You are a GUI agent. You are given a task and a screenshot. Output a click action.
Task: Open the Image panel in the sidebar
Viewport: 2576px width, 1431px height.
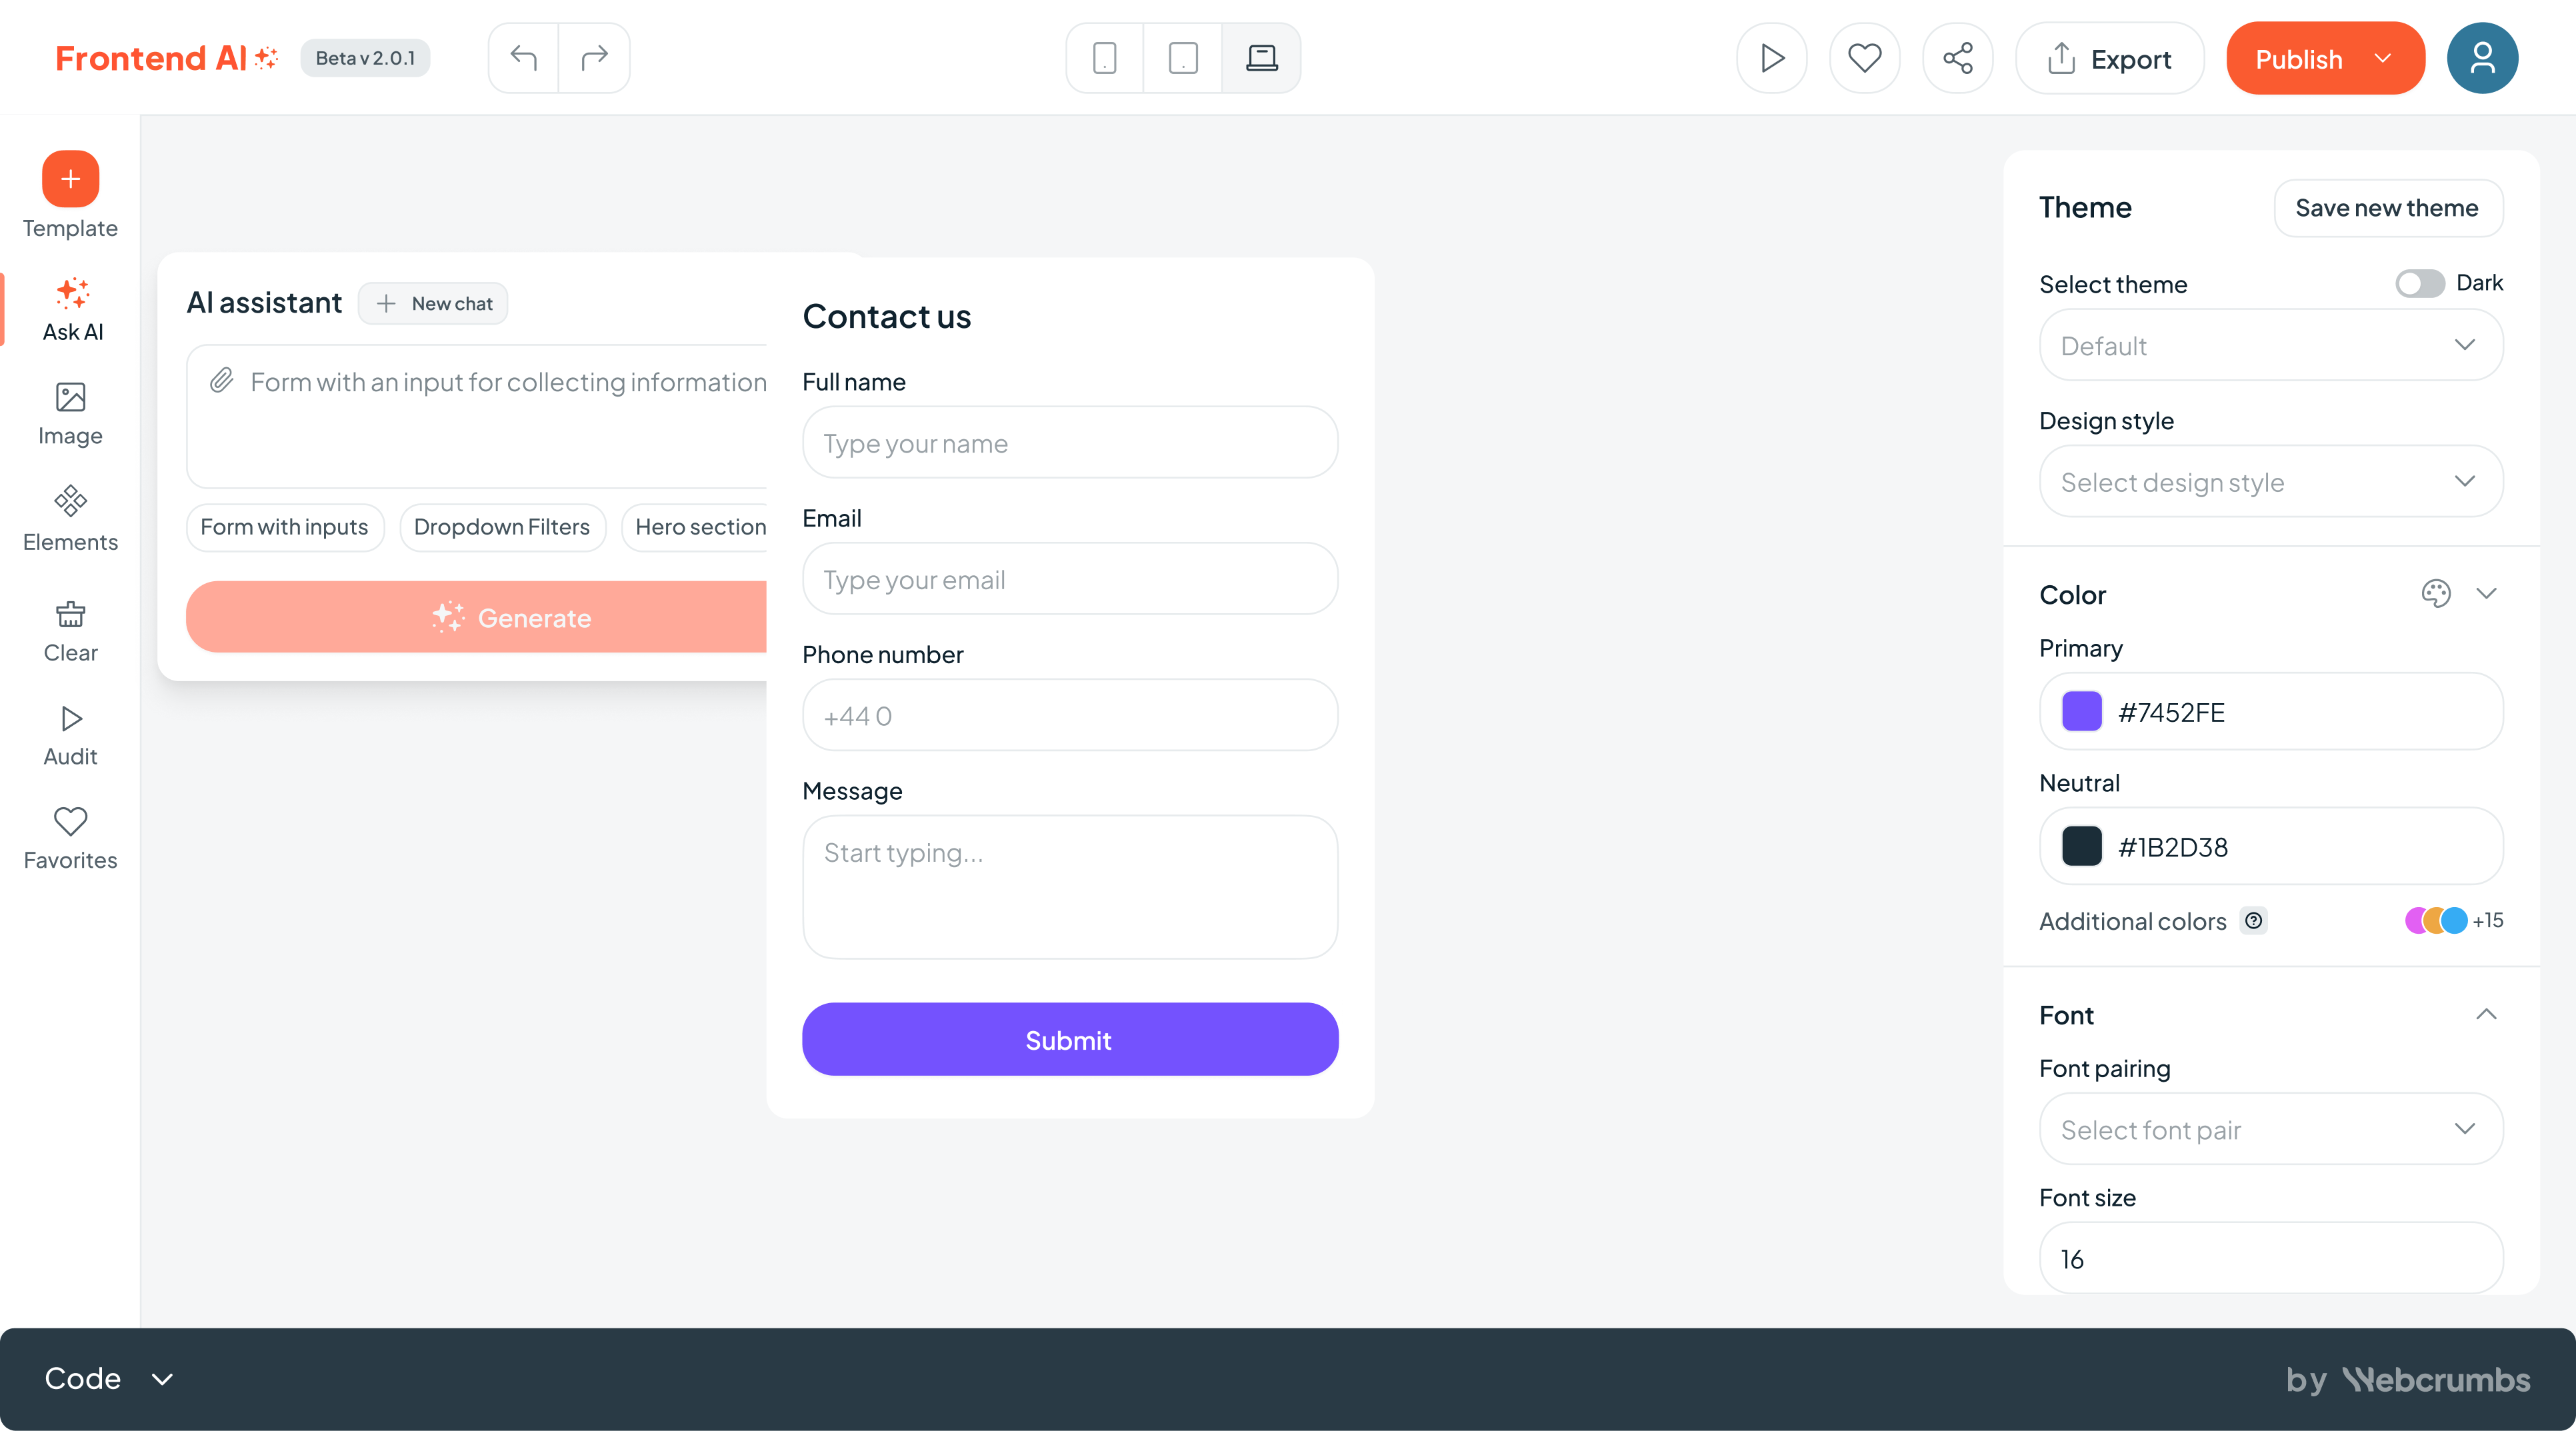pyautogui.click(x=70, y=413)
